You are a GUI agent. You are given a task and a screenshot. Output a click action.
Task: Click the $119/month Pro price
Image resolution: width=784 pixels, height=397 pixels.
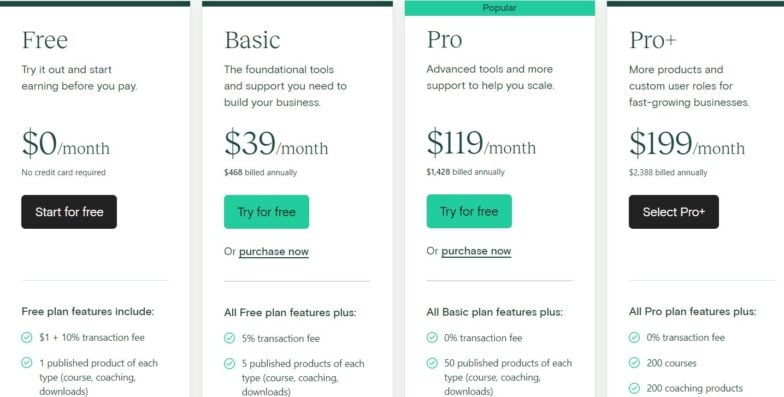(481, 143)
